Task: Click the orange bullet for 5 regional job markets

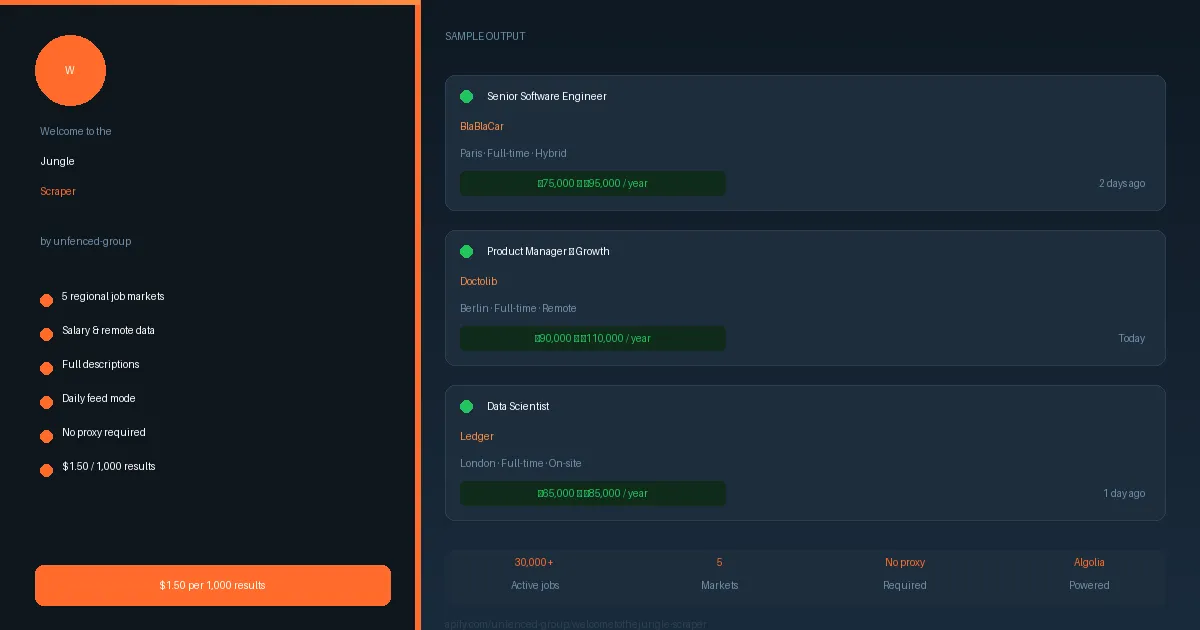Action: click(x=46, y=300)
